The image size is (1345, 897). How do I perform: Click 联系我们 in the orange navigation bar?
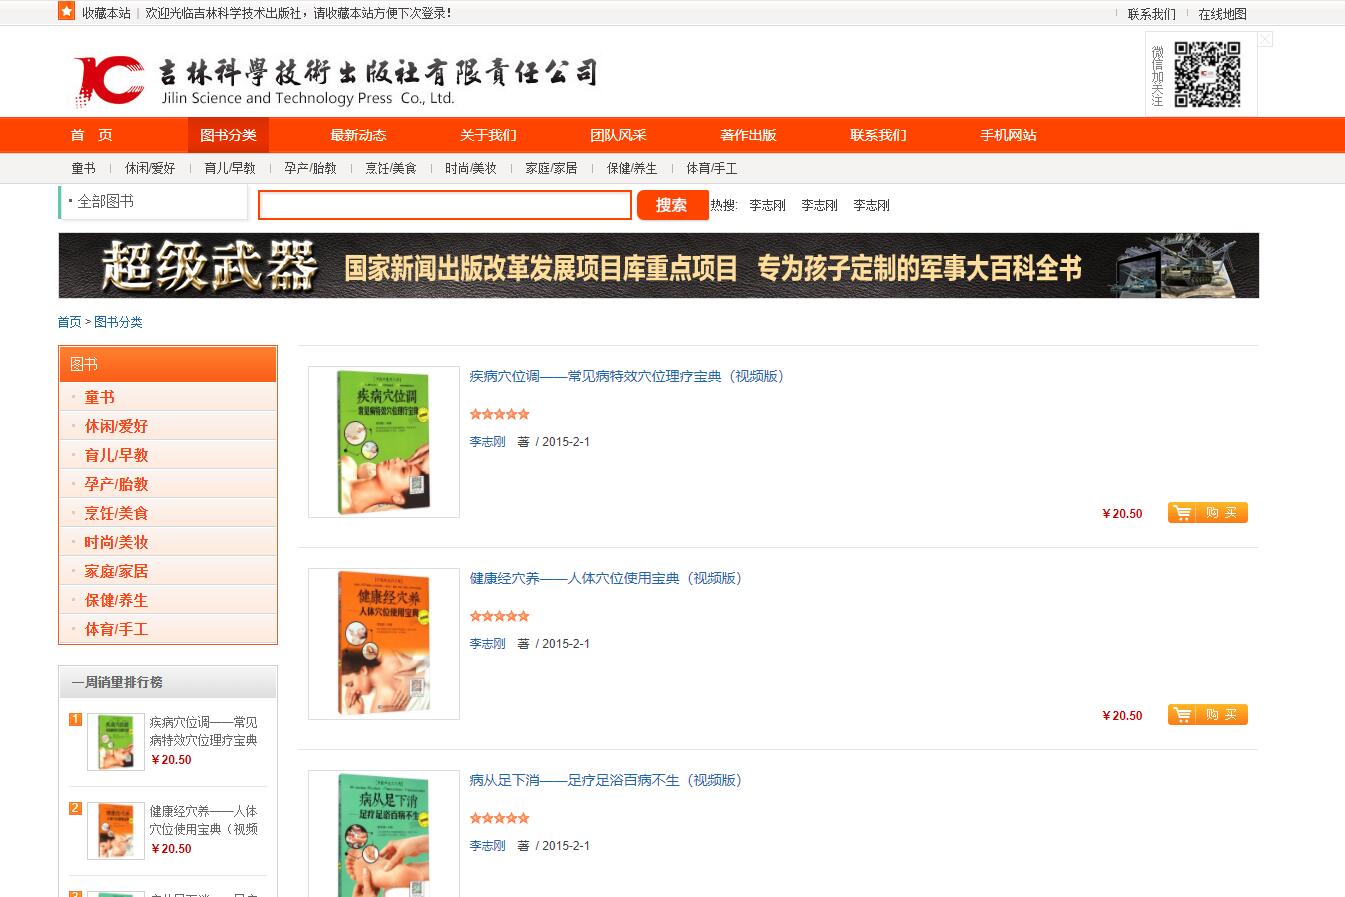click(878, 135)
